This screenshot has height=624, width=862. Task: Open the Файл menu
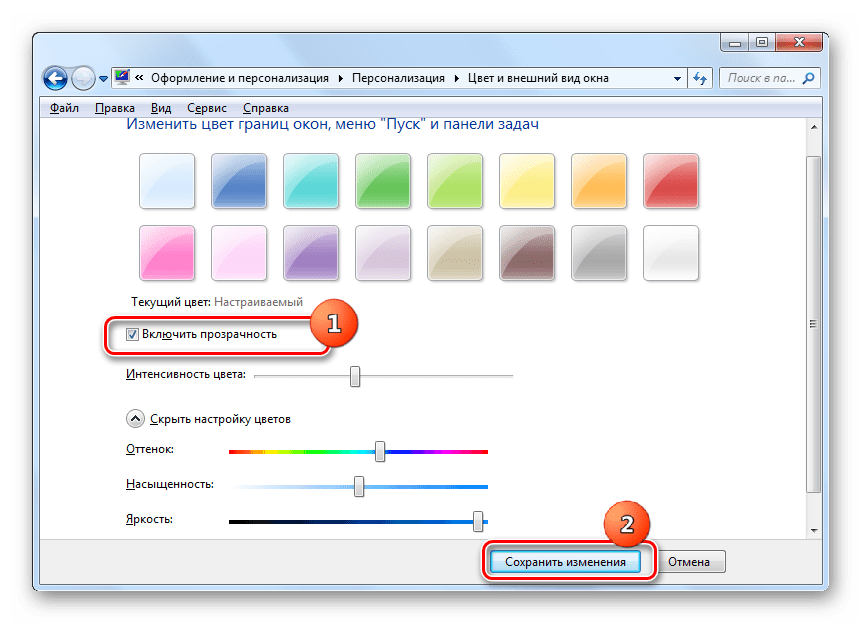(x=64, y=108)
